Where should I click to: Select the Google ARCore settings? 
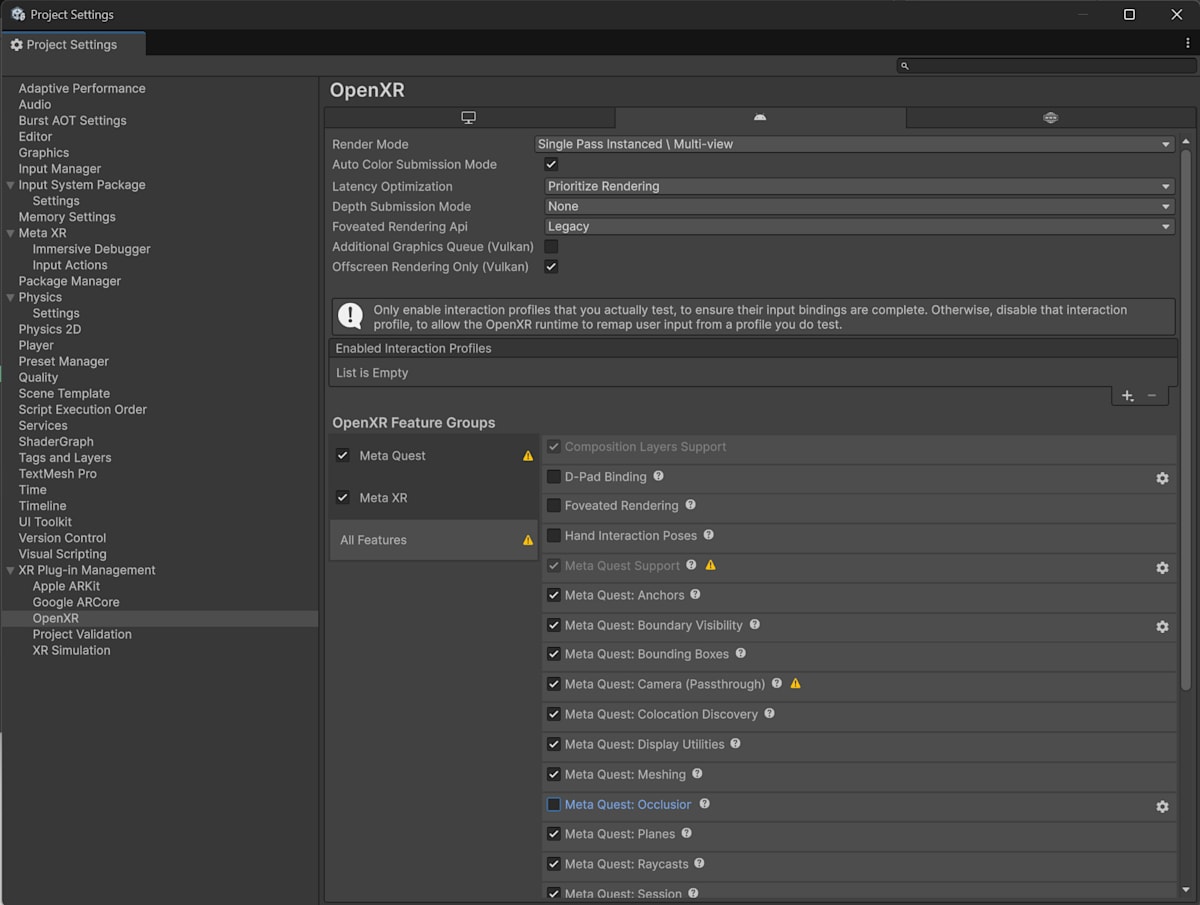pyautogui.click(x=75, y=602)
